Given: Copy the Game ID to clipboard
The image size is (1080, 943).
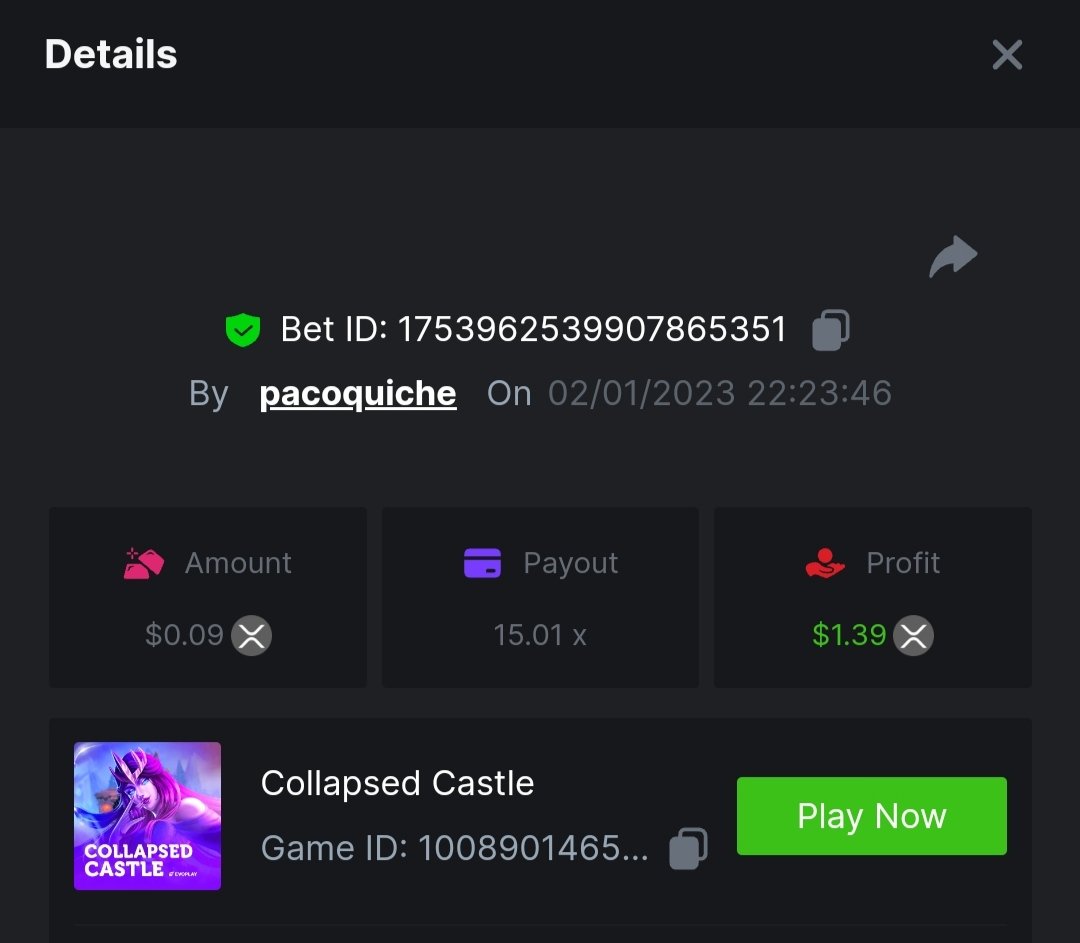Looking at the screenshot, I should point(688,848).
